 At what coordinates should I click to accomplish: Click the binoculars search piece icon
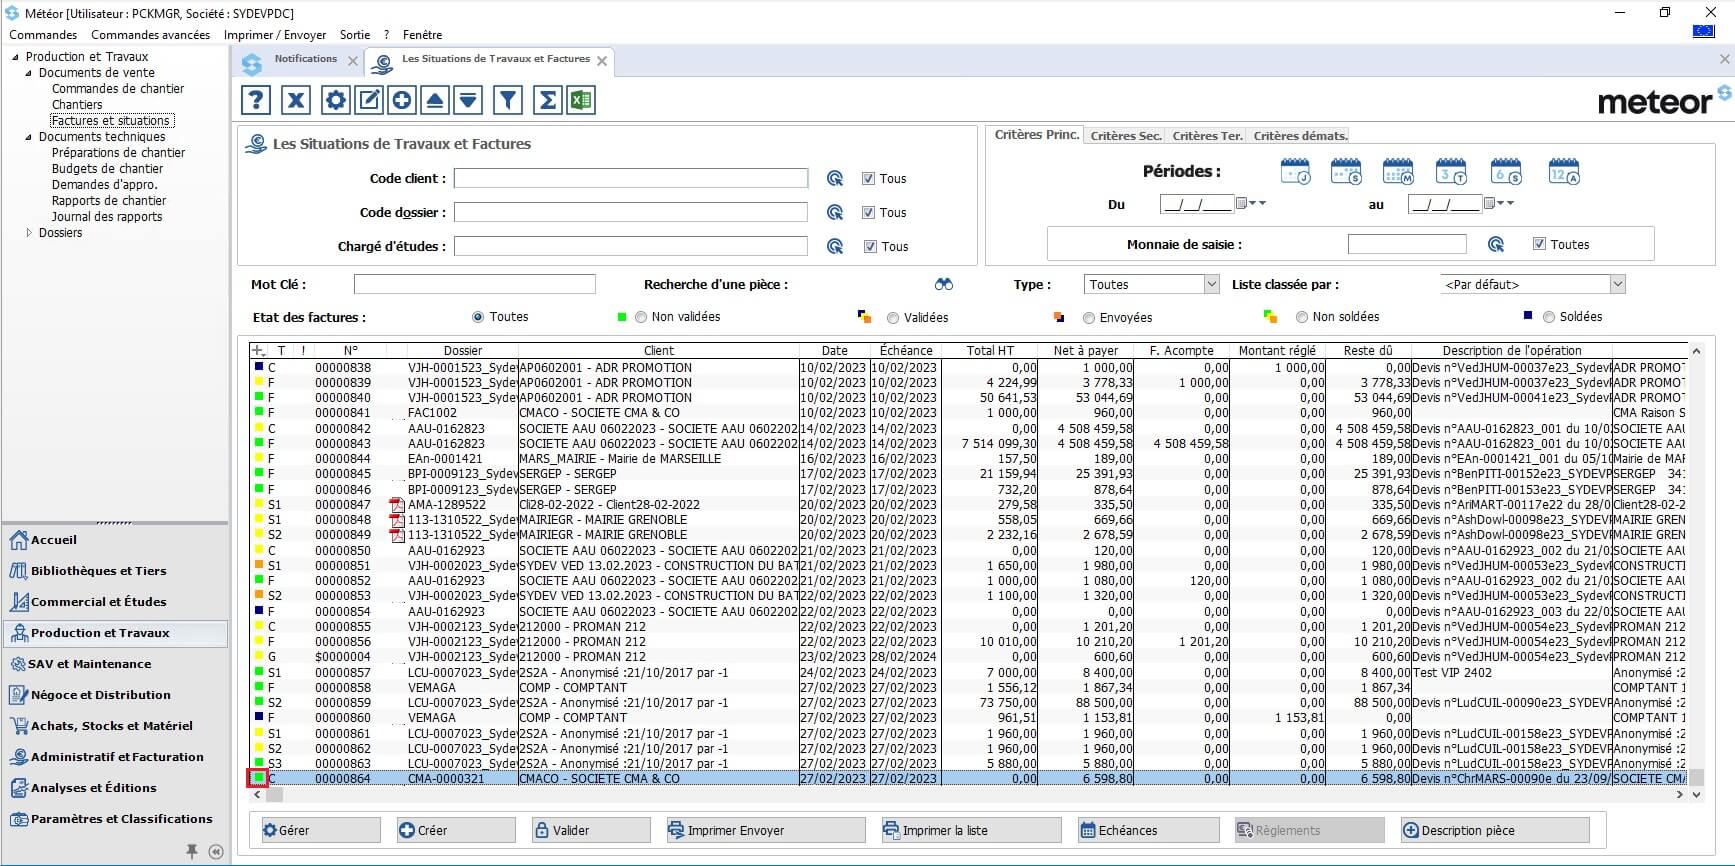pos(944,285)
